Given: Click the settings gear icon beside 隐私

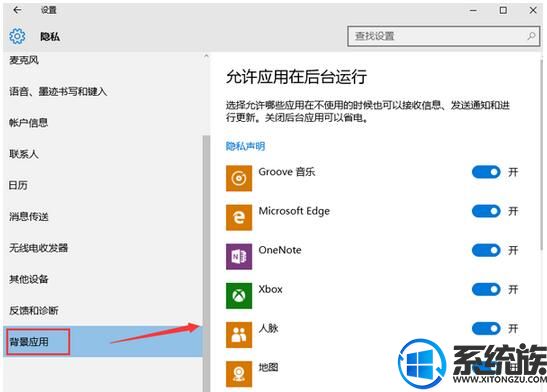Looking at the screenshot, I should (x=17, y=36).
